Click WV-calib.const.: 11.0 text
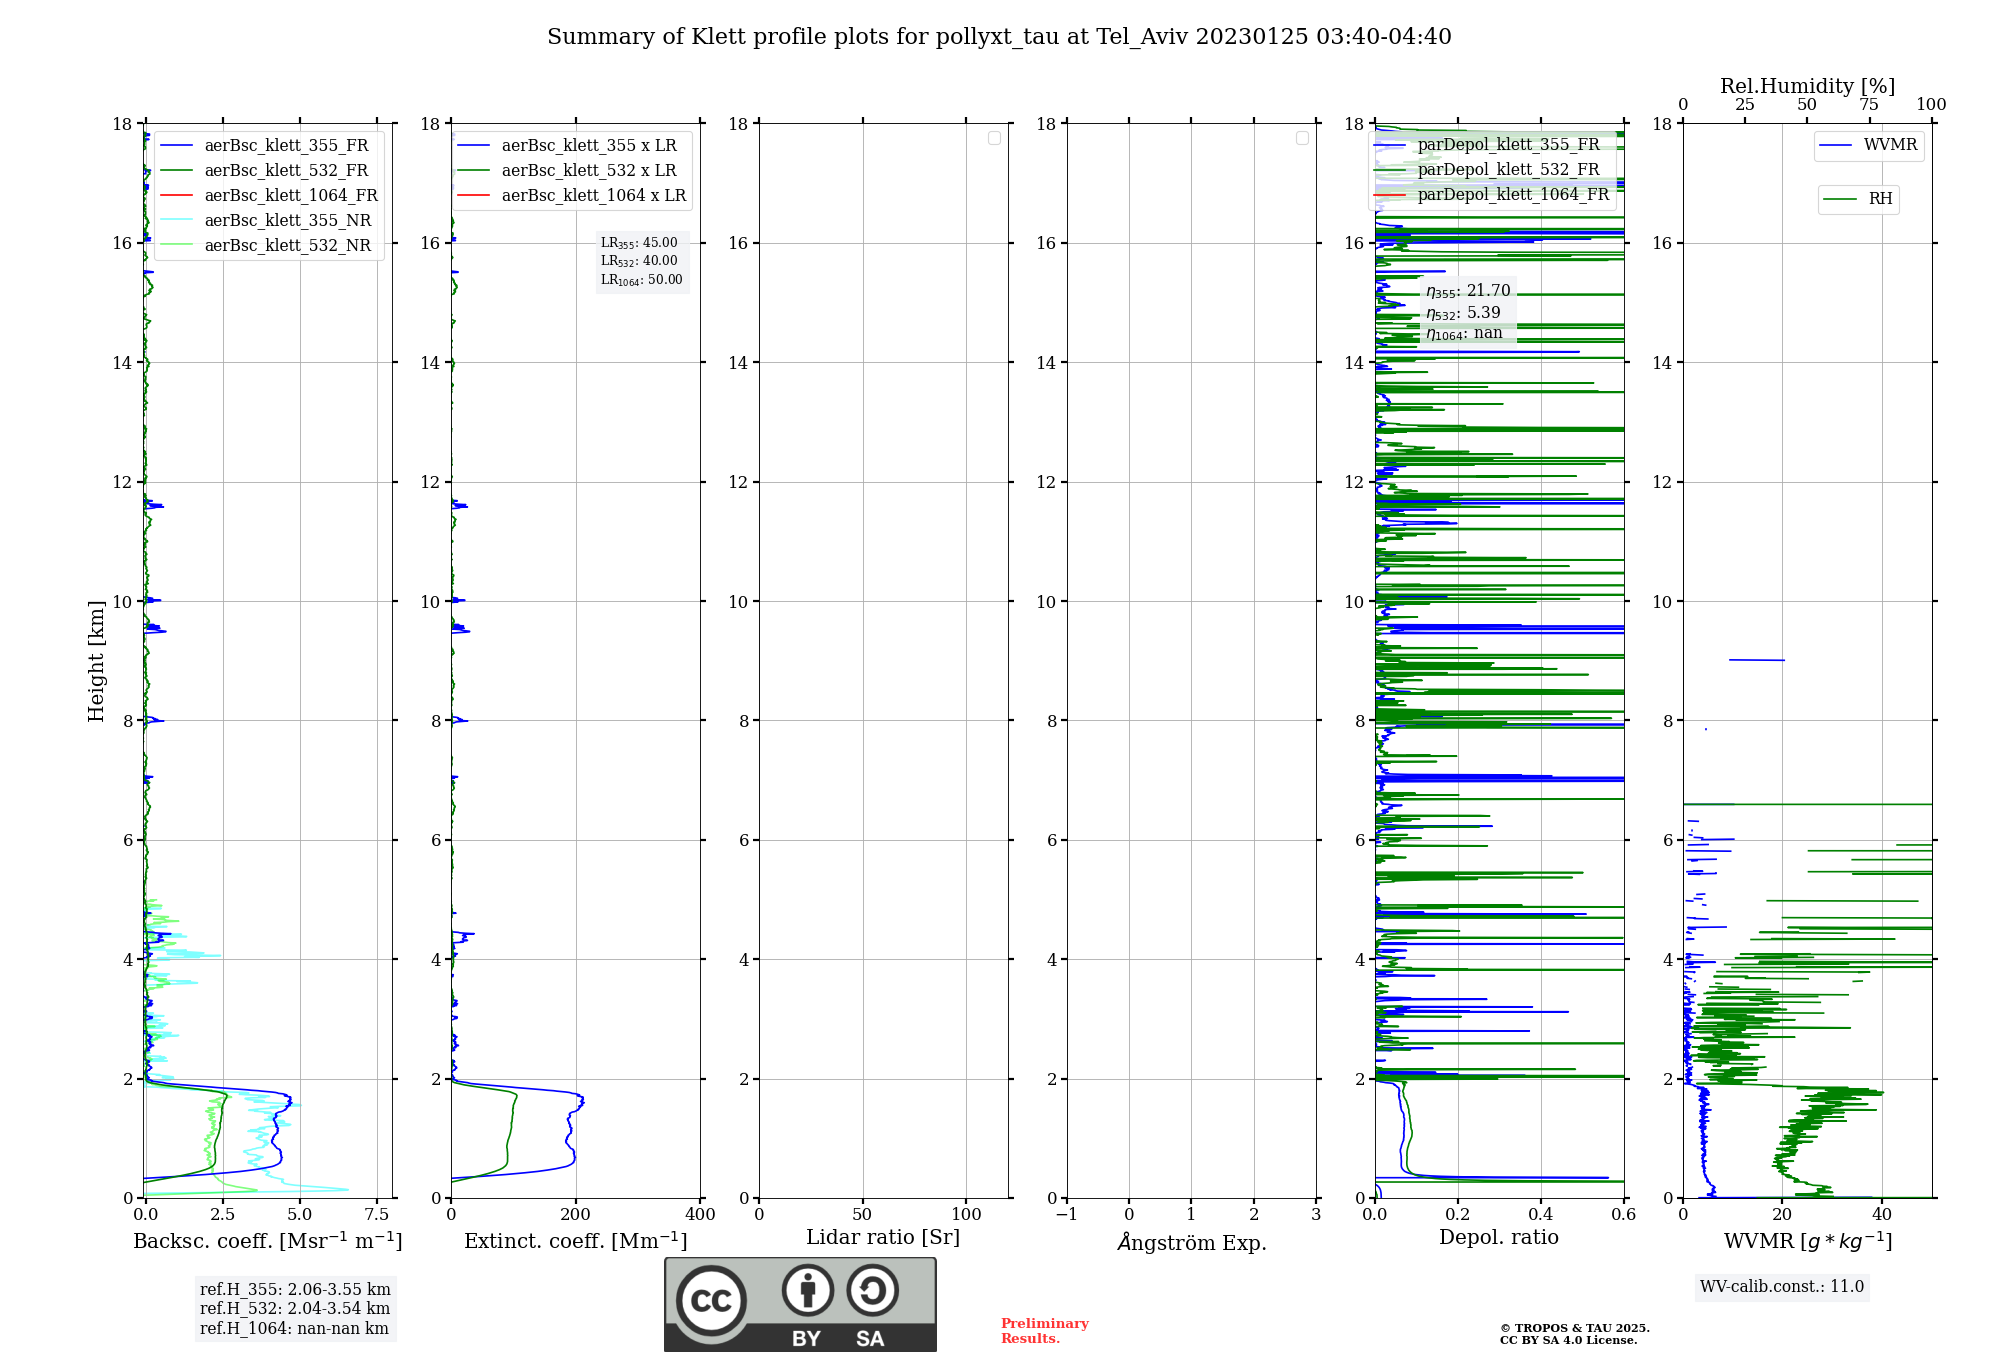This screenshot has width=2000, height=1360. click(1782, 1287)
